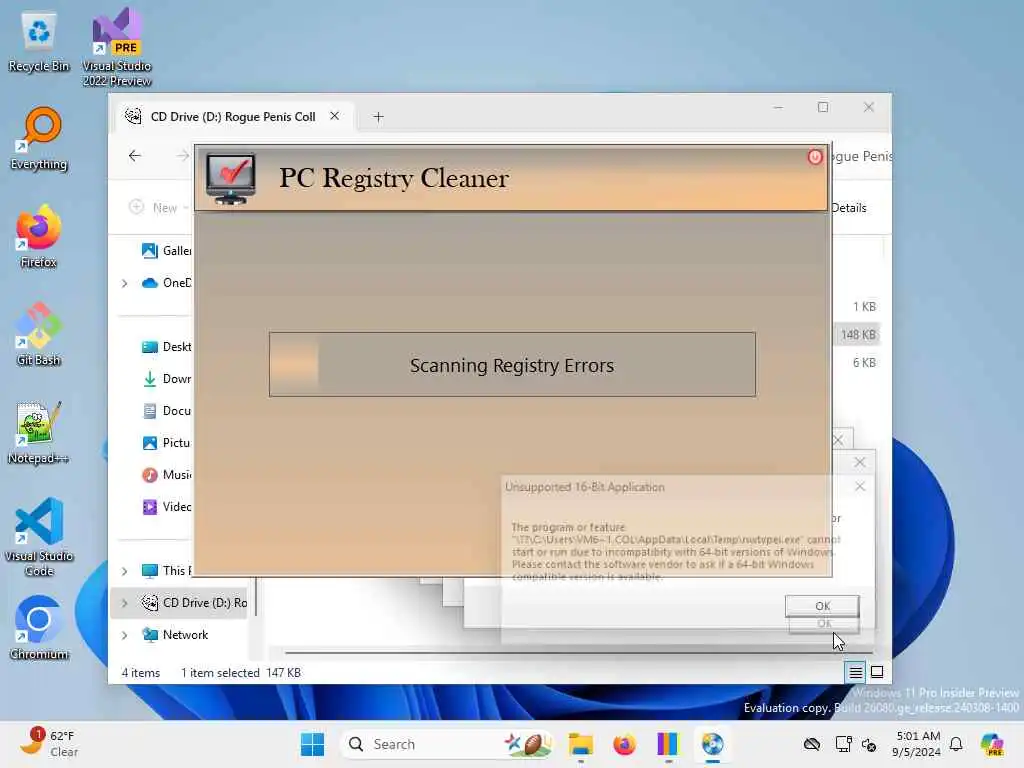Open the Visual Studio Code desktop shortcut
The image size is (1024, 768).
point(39,537)
